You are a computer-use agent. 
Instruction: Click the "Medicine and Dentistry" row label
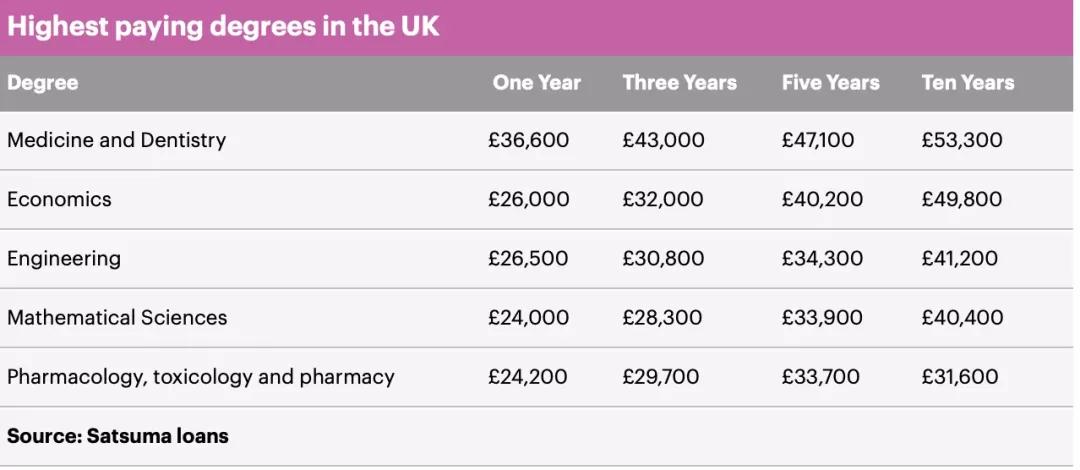(116, 140)
